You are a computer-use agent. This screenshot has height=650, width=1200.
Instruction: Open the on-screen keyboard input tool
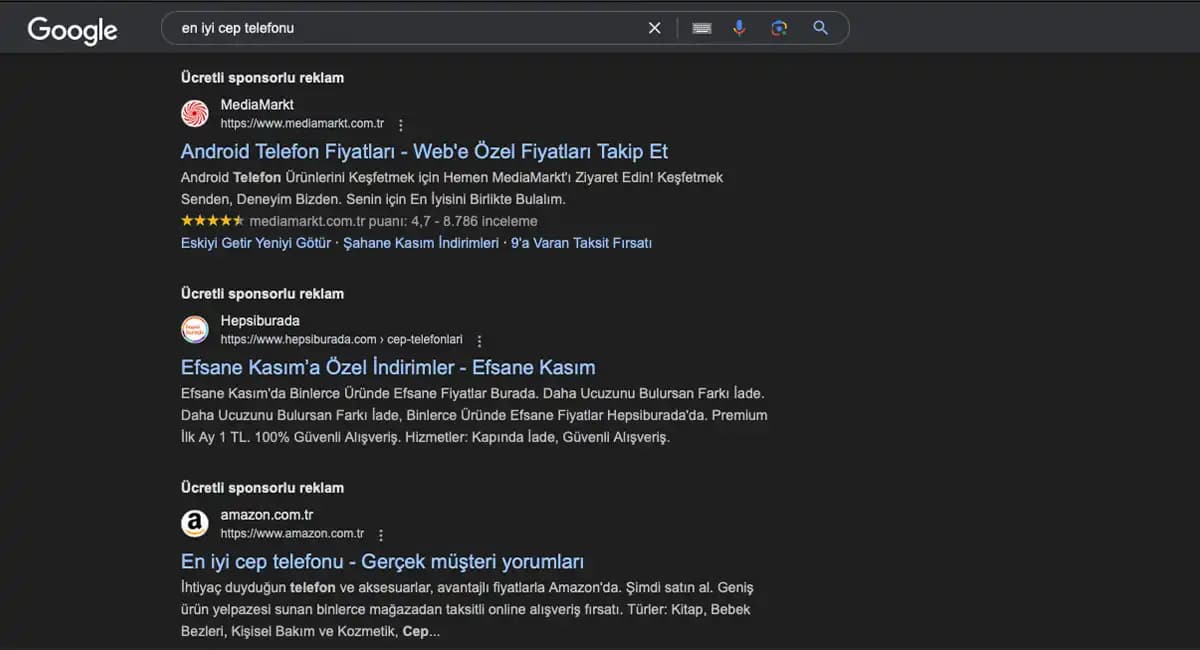click(x=702, y=28)
